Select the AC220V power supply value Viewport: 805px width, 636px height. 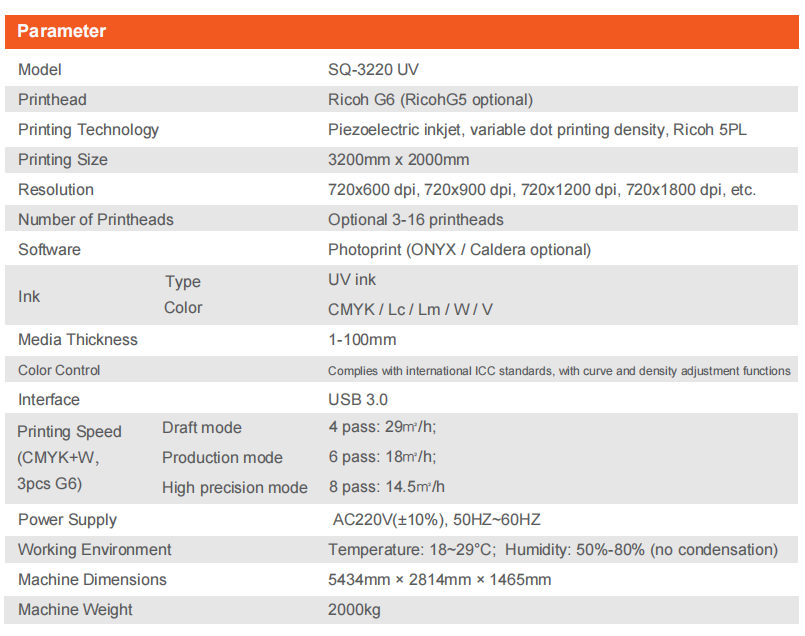pyautogui.click(x=436, y=520)
